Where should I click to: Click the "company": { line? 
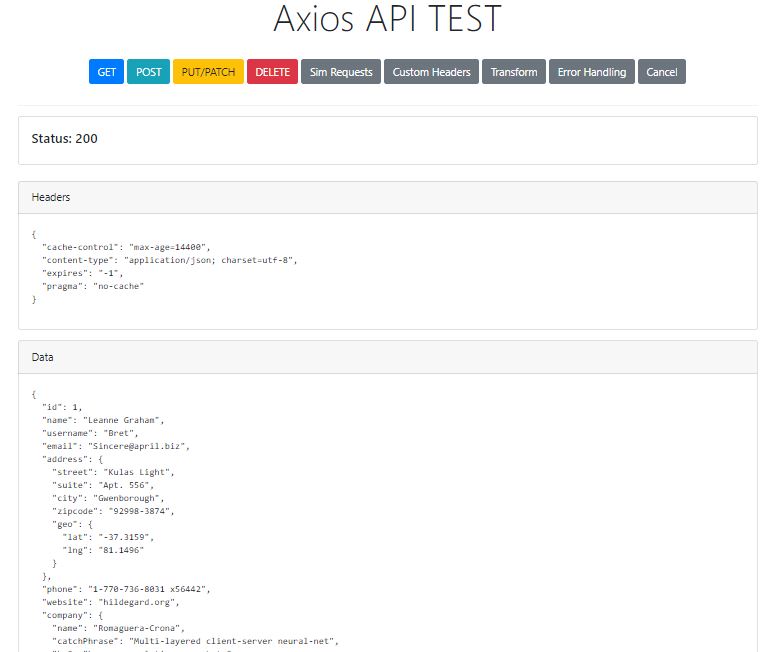coord(73,615)
